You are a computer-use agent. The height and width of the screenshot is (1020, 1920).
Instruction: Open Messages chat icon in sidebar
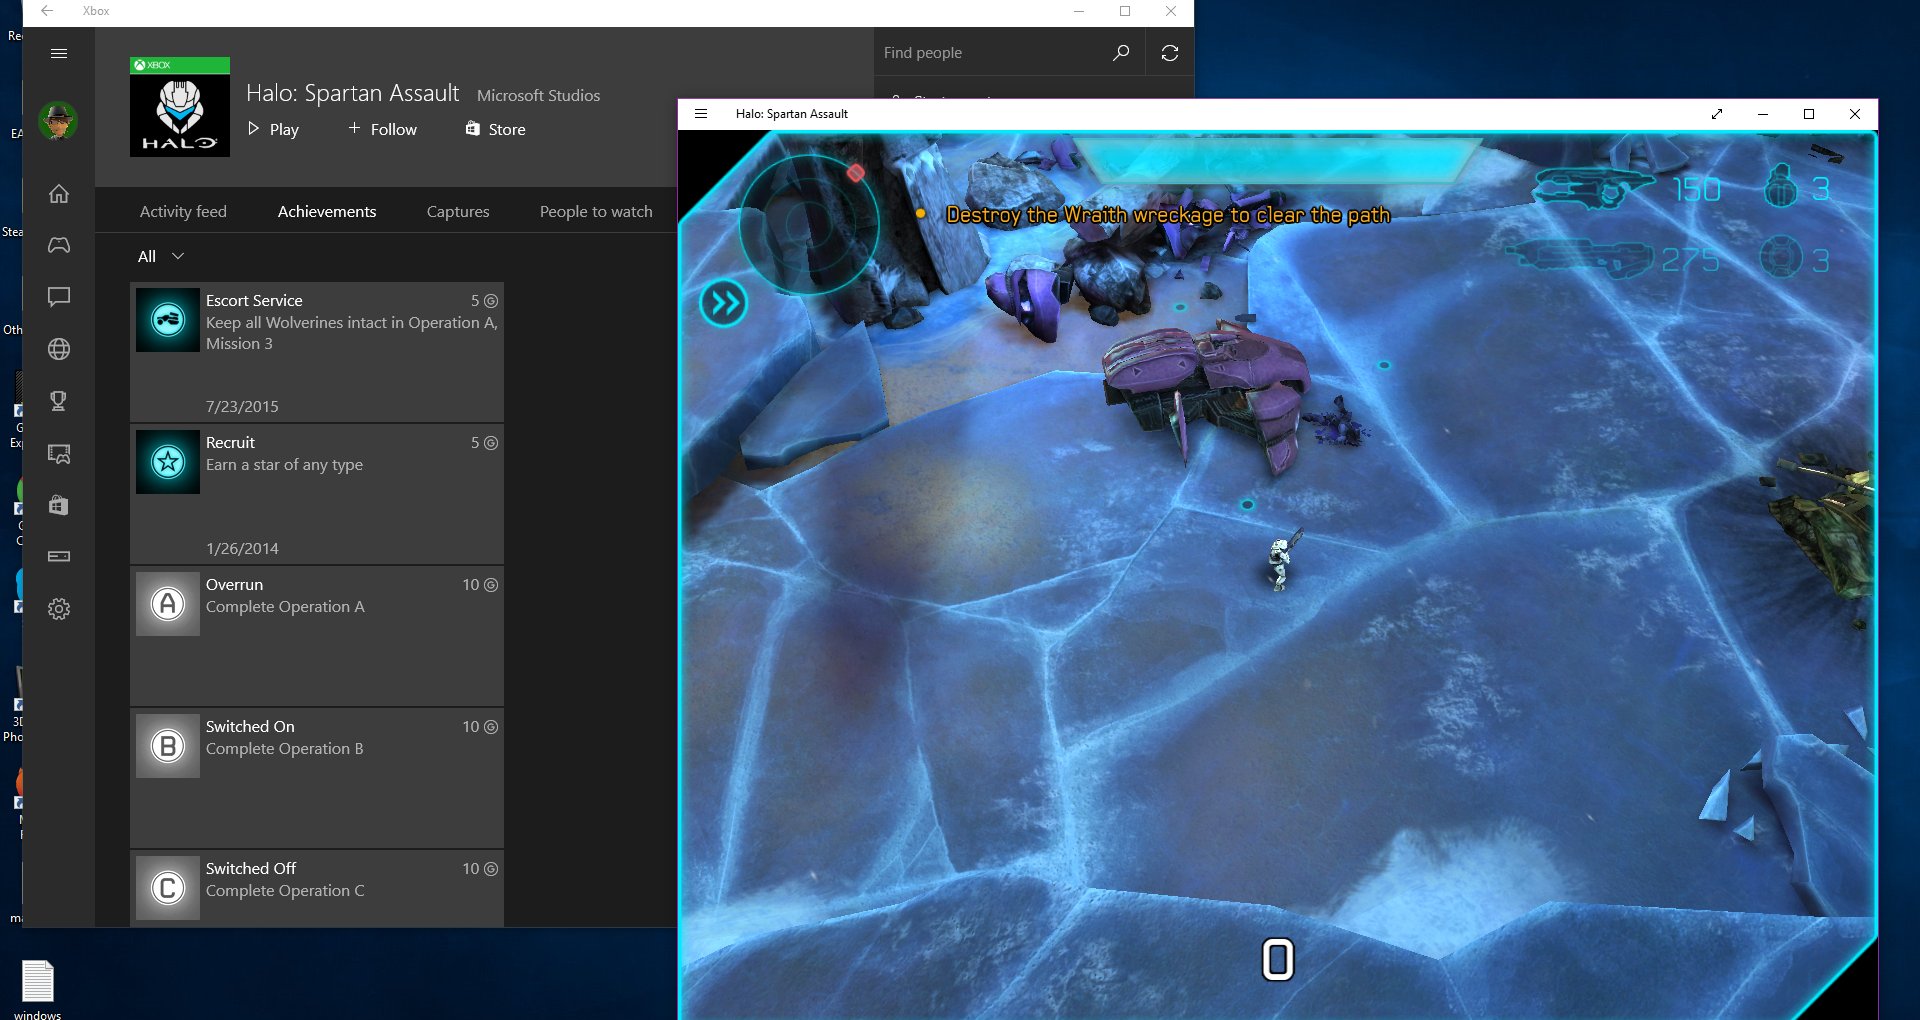point(59,297)
